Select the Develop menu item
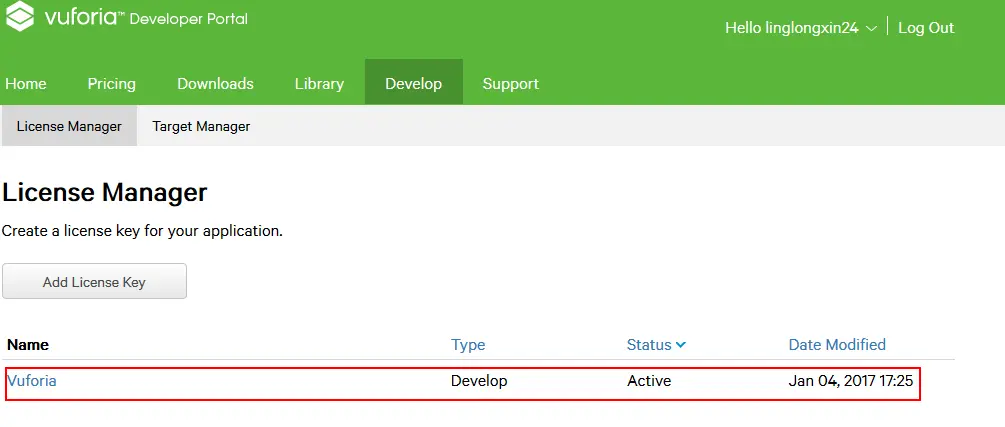The height and width of the screenshot is (427, 1005). pyautogui.click(x=413, y=82)
